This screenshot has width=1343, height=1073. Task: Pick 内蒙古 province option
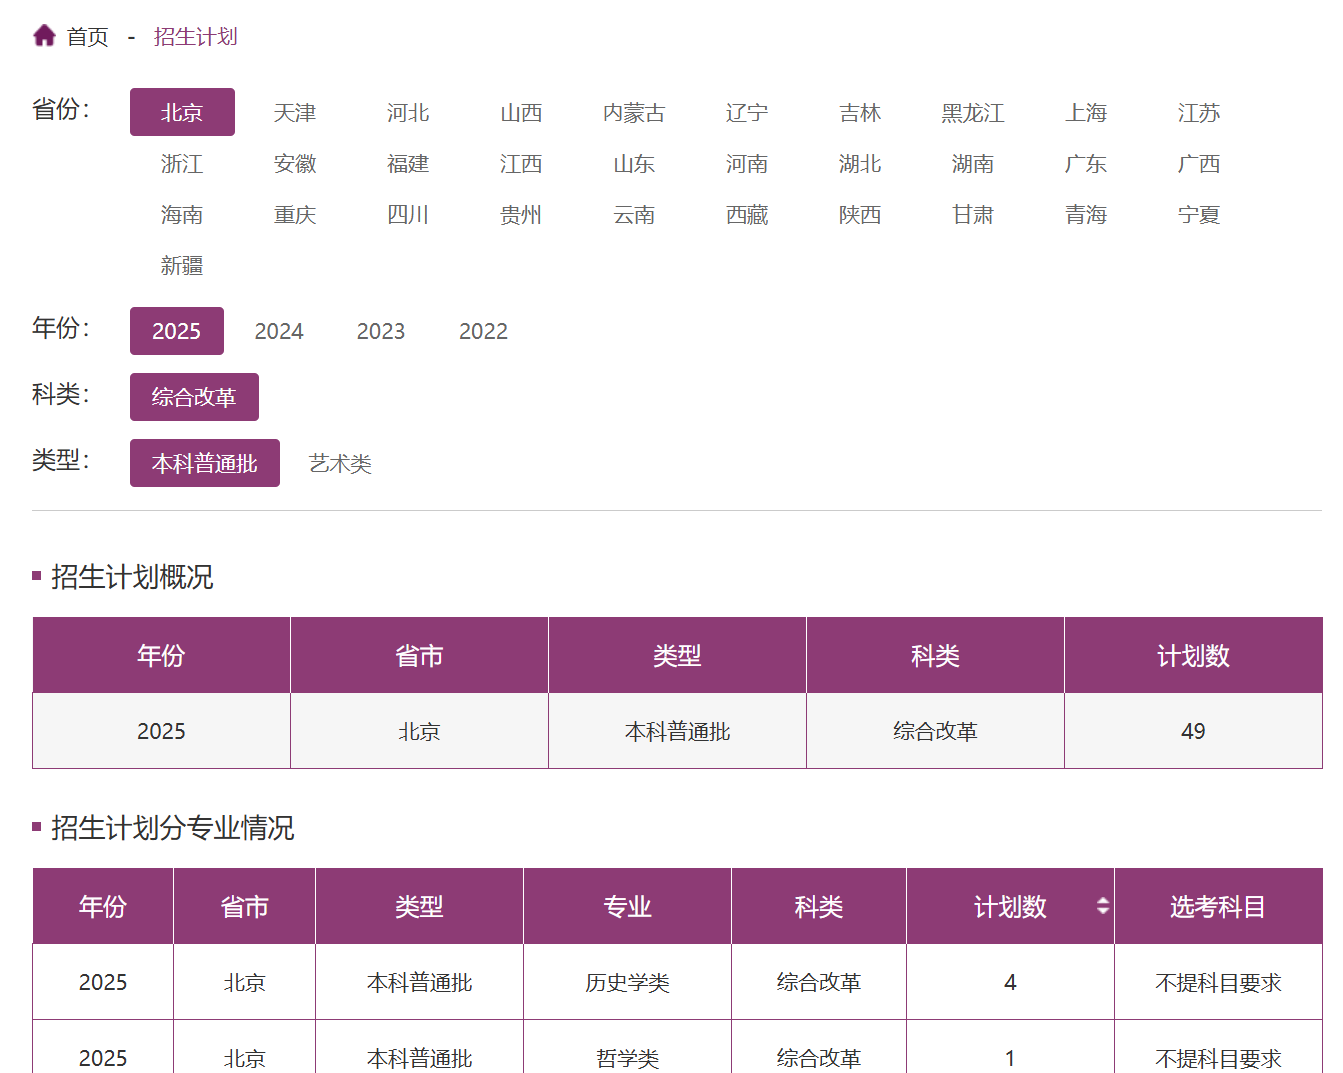tap(634, 113)
